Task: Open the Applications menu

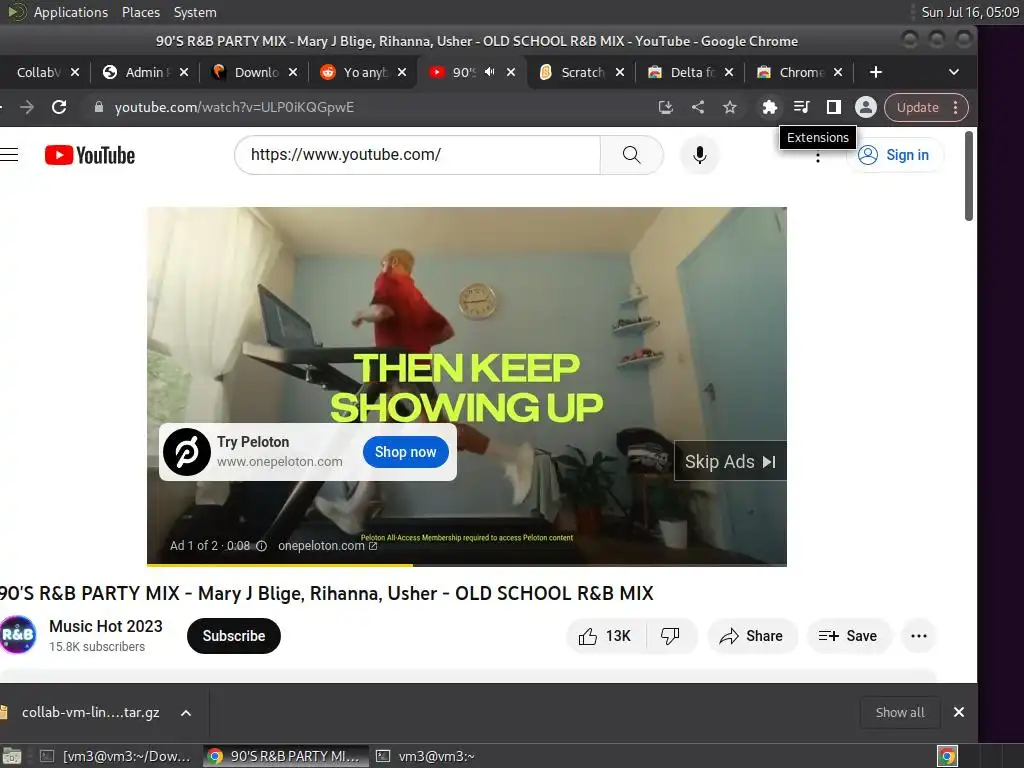Action: click(71, 12)
